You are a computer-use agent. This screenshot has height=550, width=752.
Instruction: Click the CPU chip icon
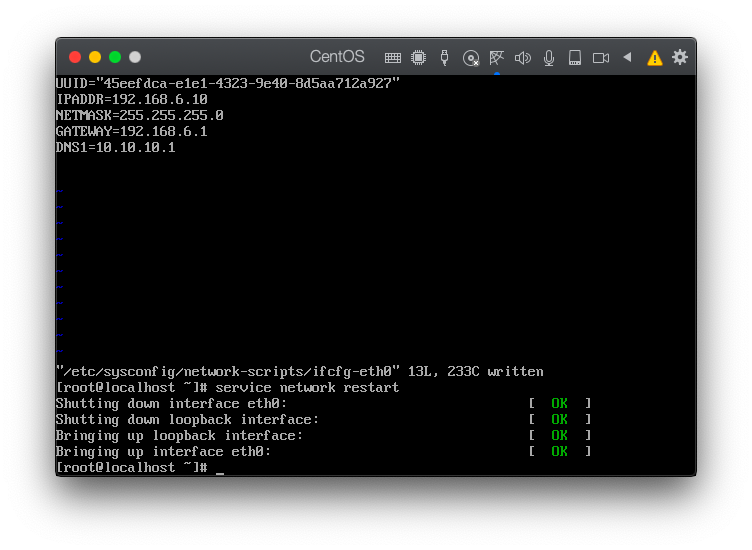click(x=418, y=58)
